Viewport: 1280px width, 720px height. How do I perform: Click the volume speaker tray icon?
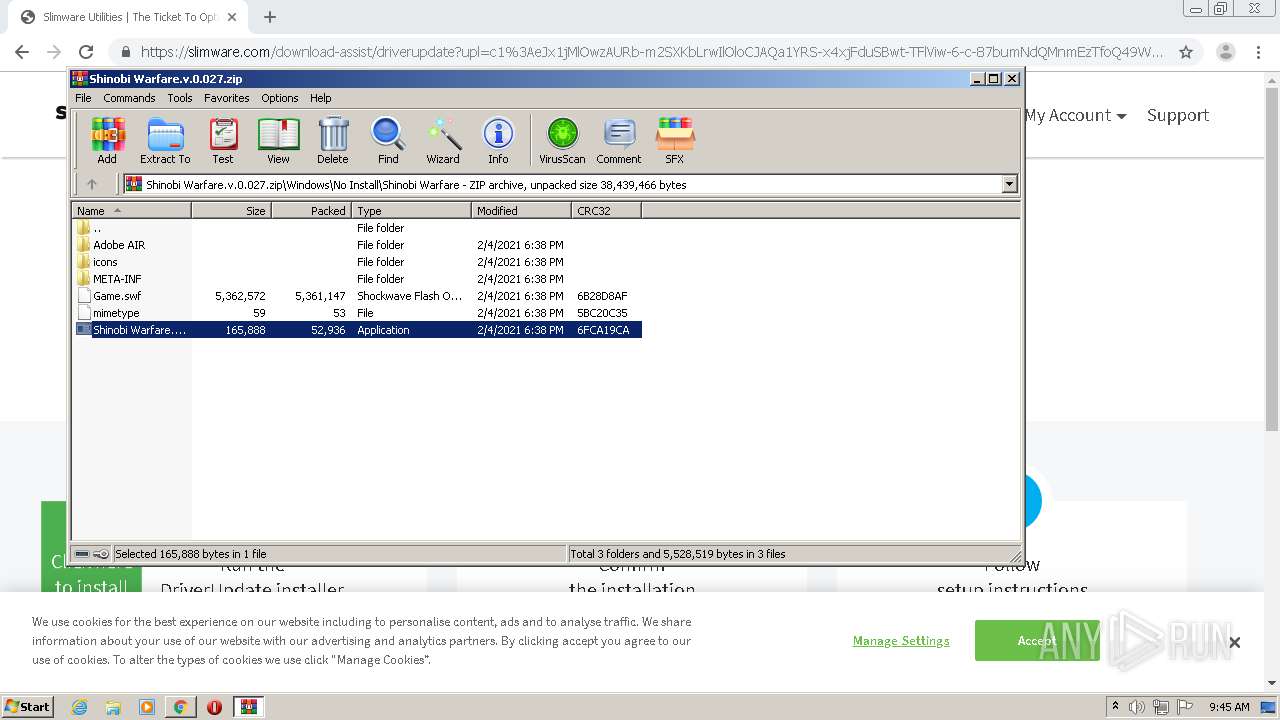pos(1137,707)
